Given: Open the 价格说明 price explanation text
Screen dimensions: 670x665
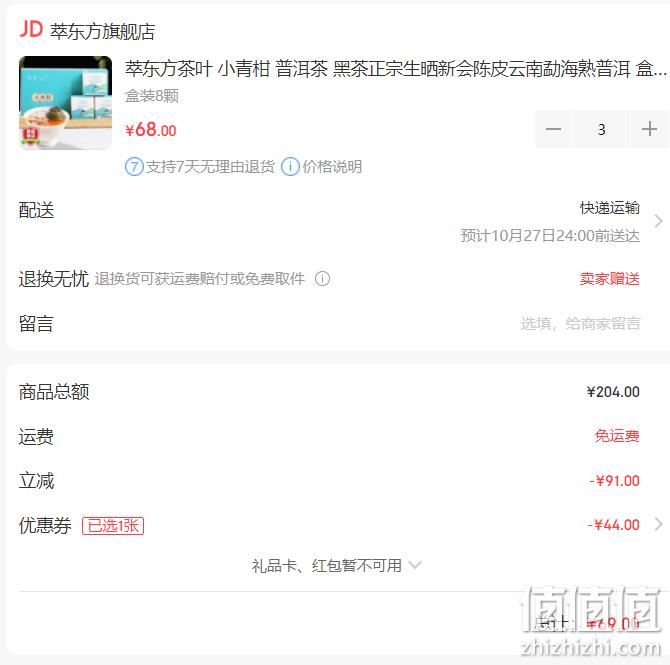Looking at the screenshot, I should (x=332, y=167).
